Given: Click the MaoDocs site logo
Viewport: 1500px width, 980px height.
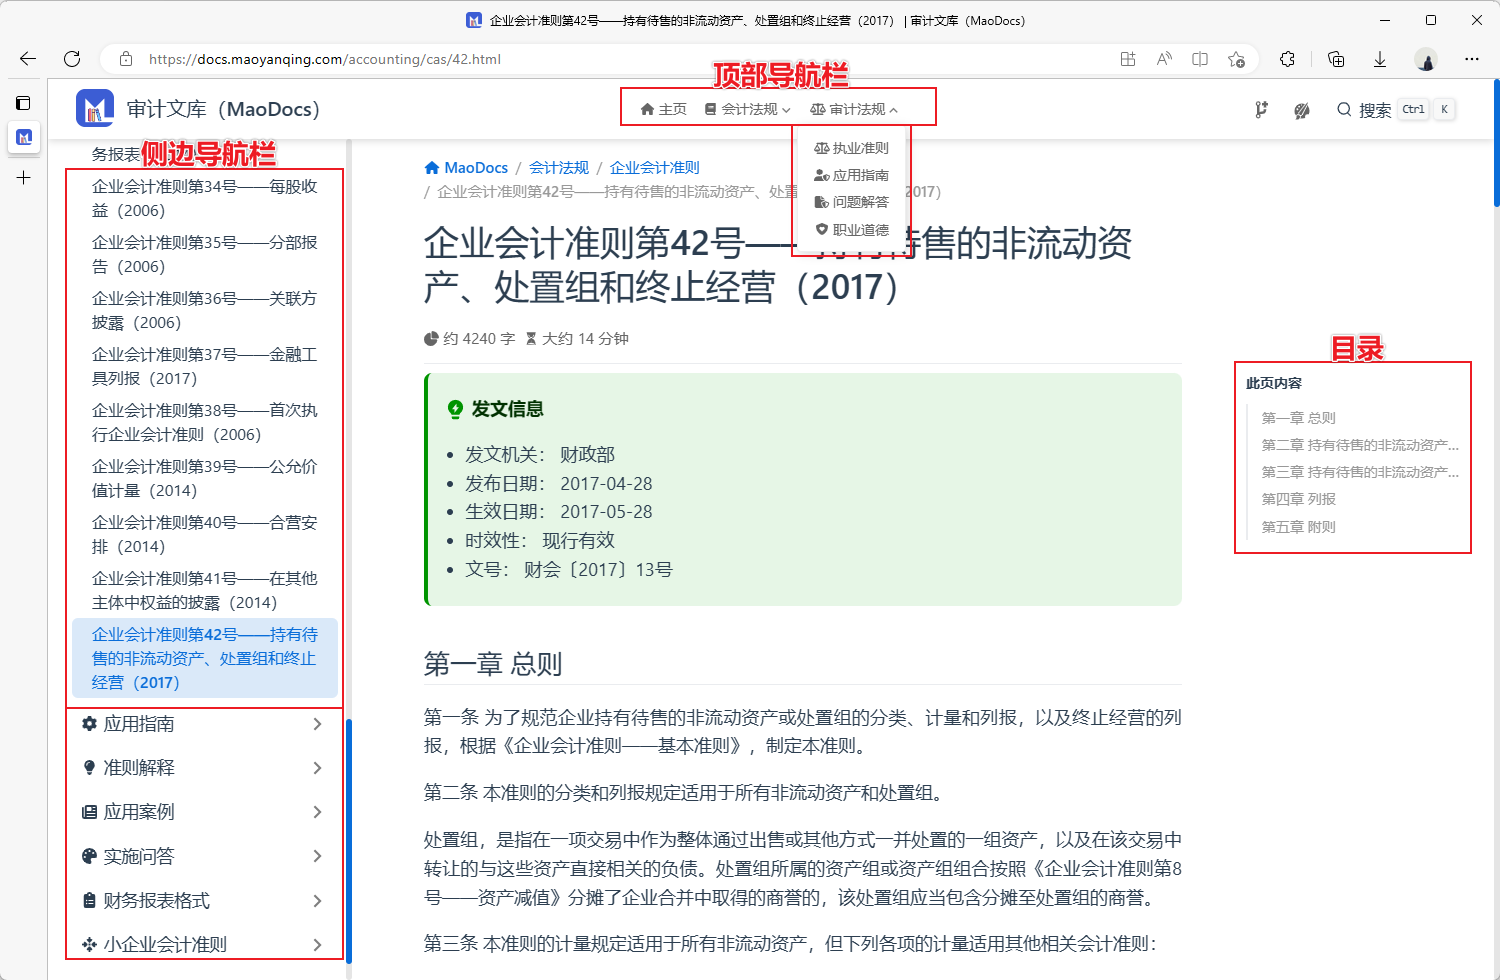Looking at the screenshot, I should pos(95,108).
